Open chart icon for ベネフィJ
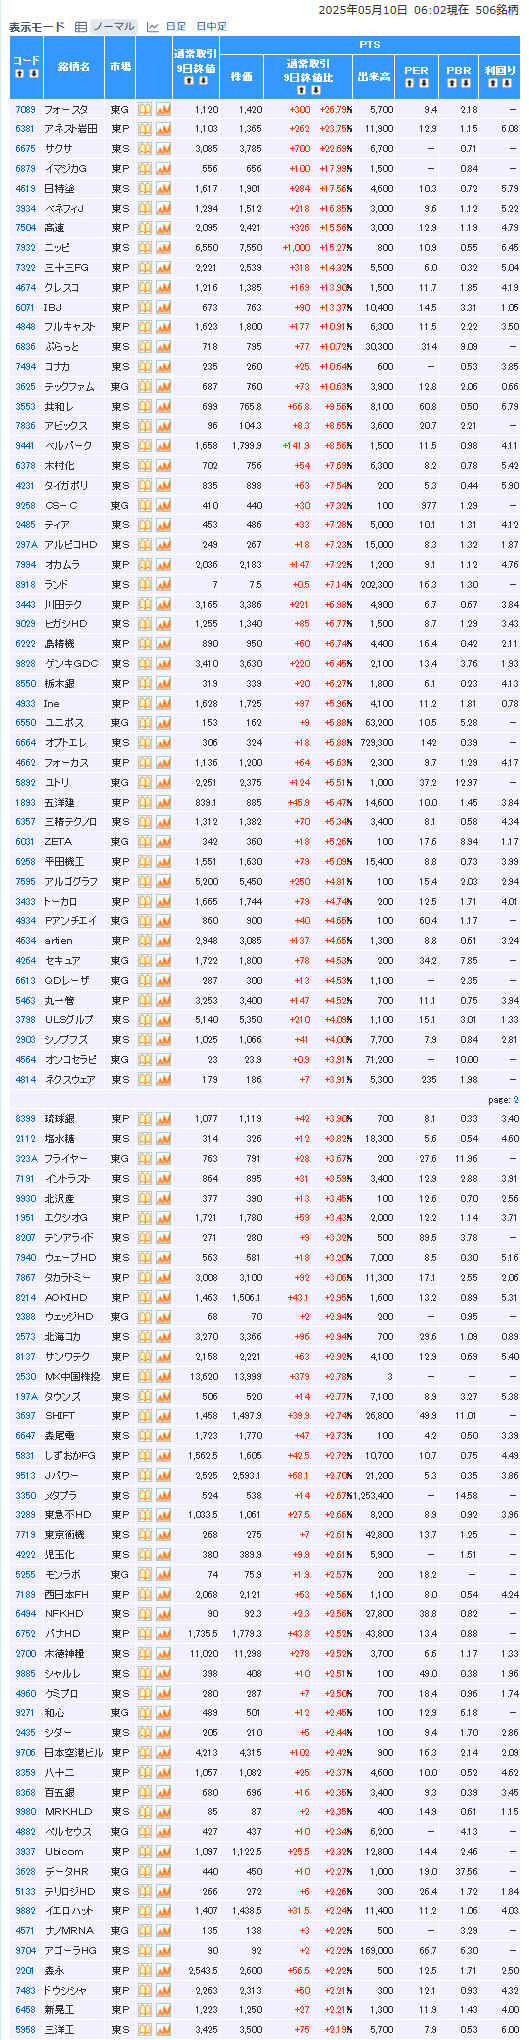The width and height of the screenshot is (529, 2040). (x=163, y=208)
